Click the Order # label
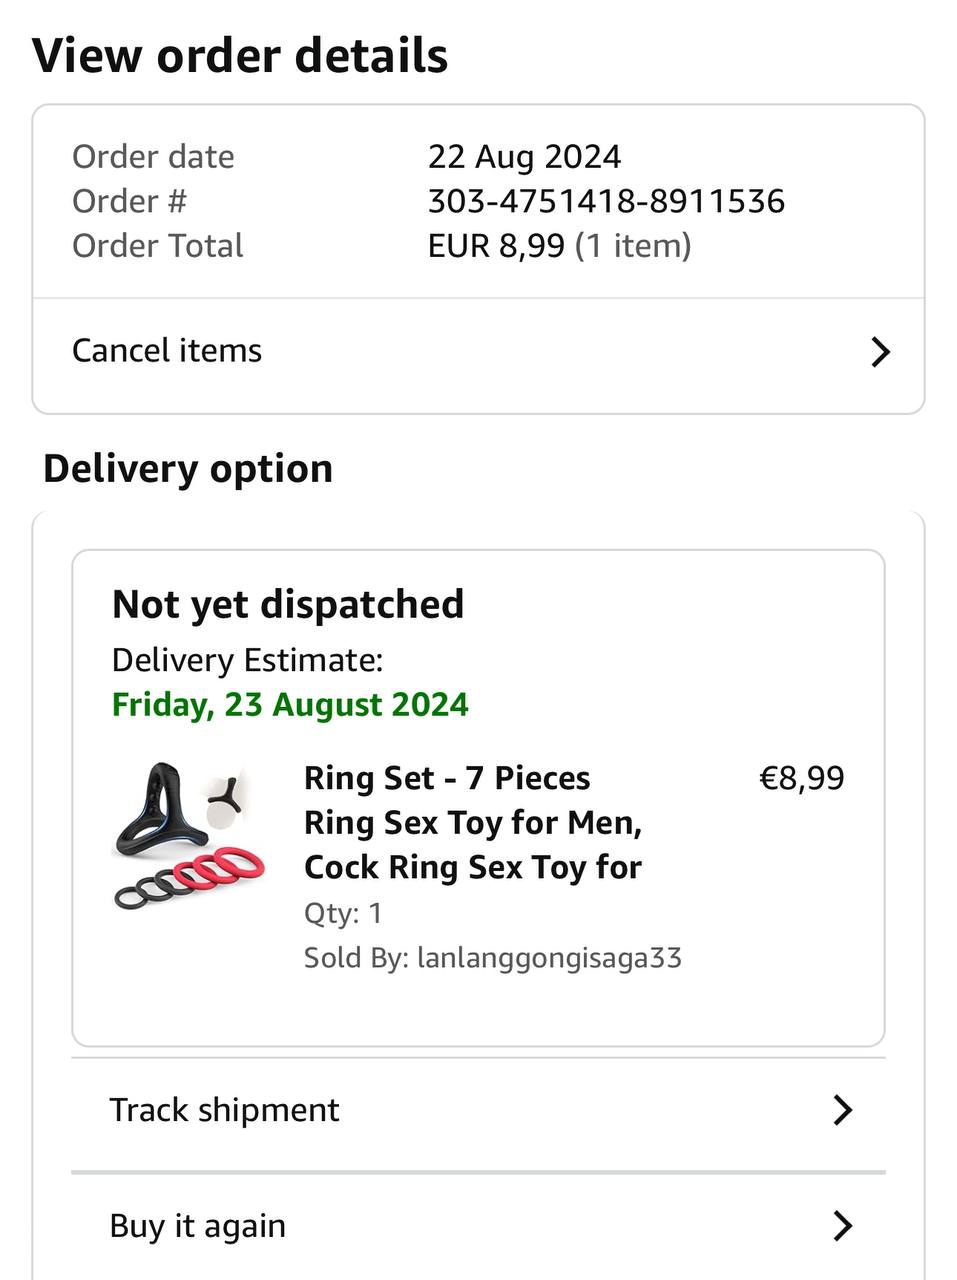The height and width of the screenshot is (1280, 957). coord(129,201)
